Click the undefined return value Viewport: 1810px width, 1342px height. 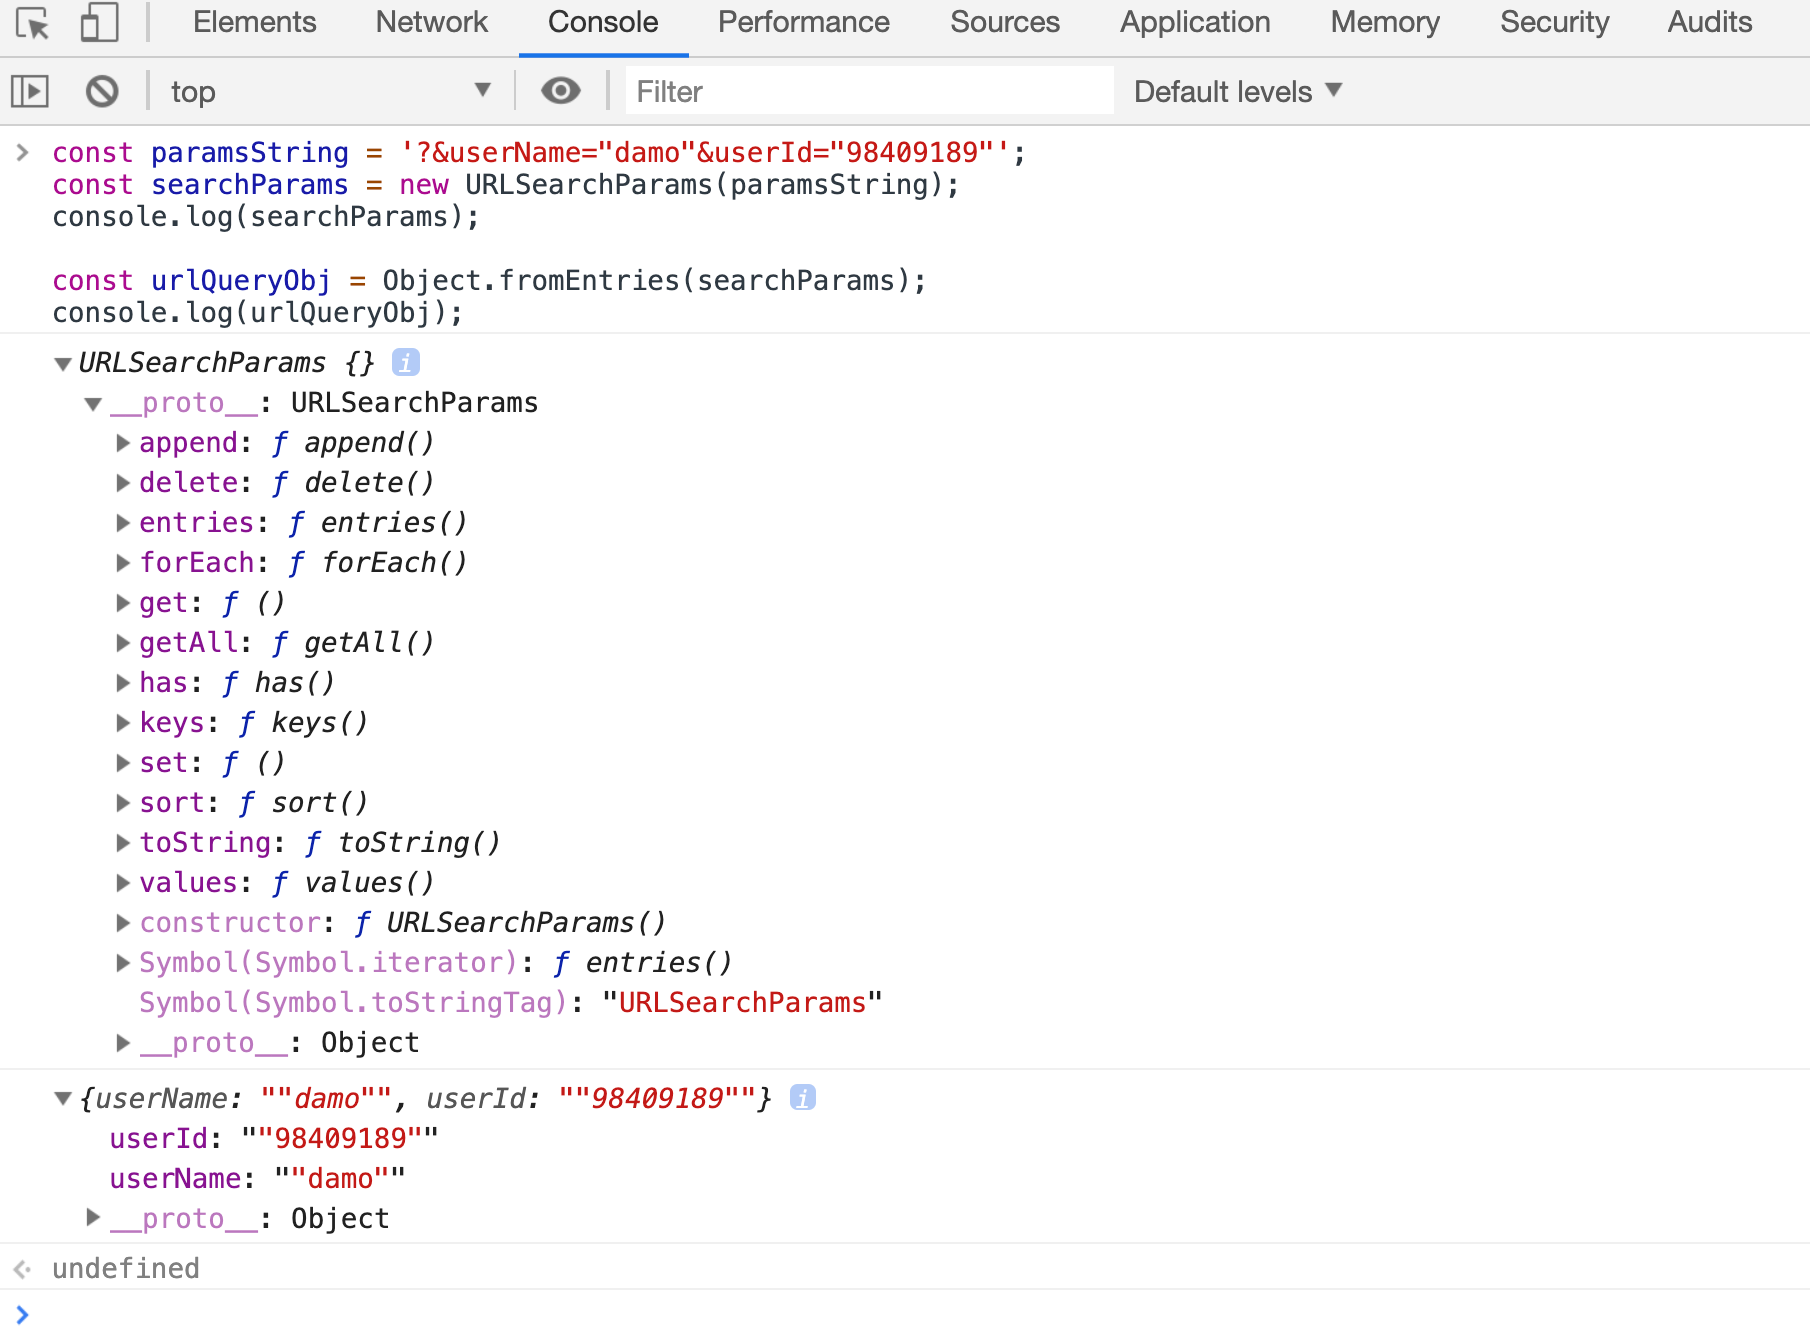point(126,1268)
